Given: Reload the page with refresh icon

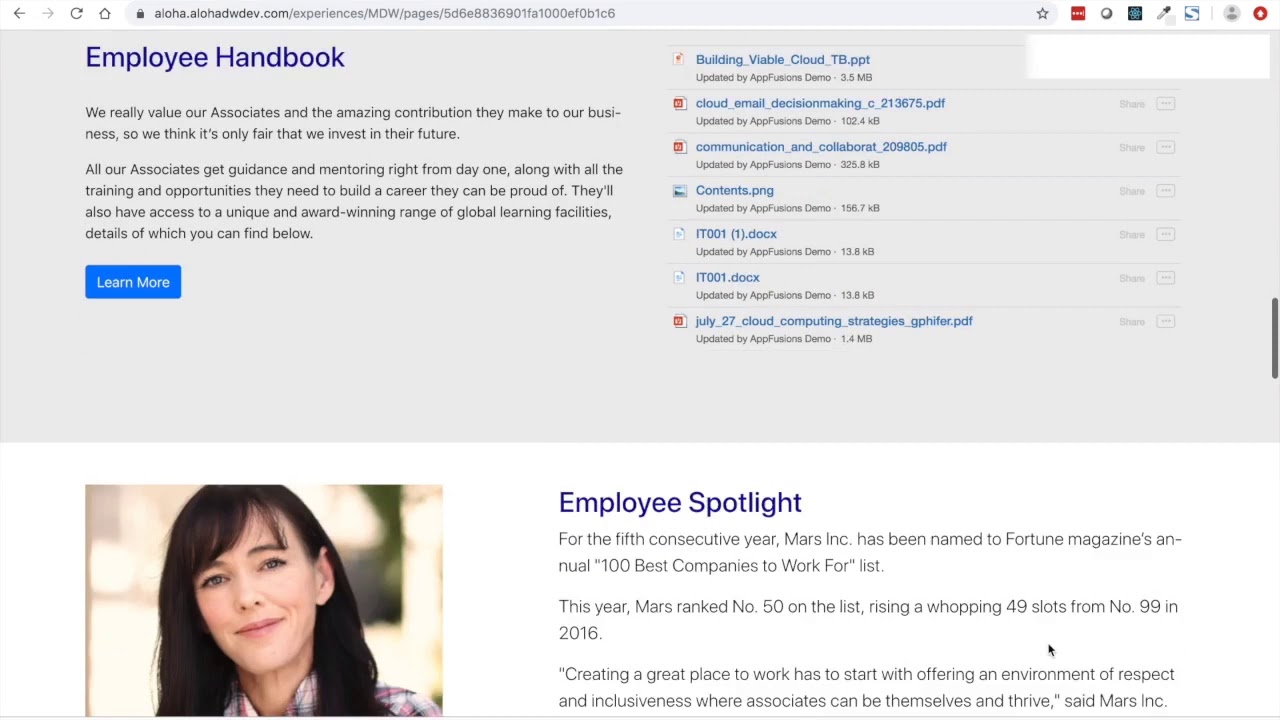Looking at the screenshot, I should pos(76,13).
